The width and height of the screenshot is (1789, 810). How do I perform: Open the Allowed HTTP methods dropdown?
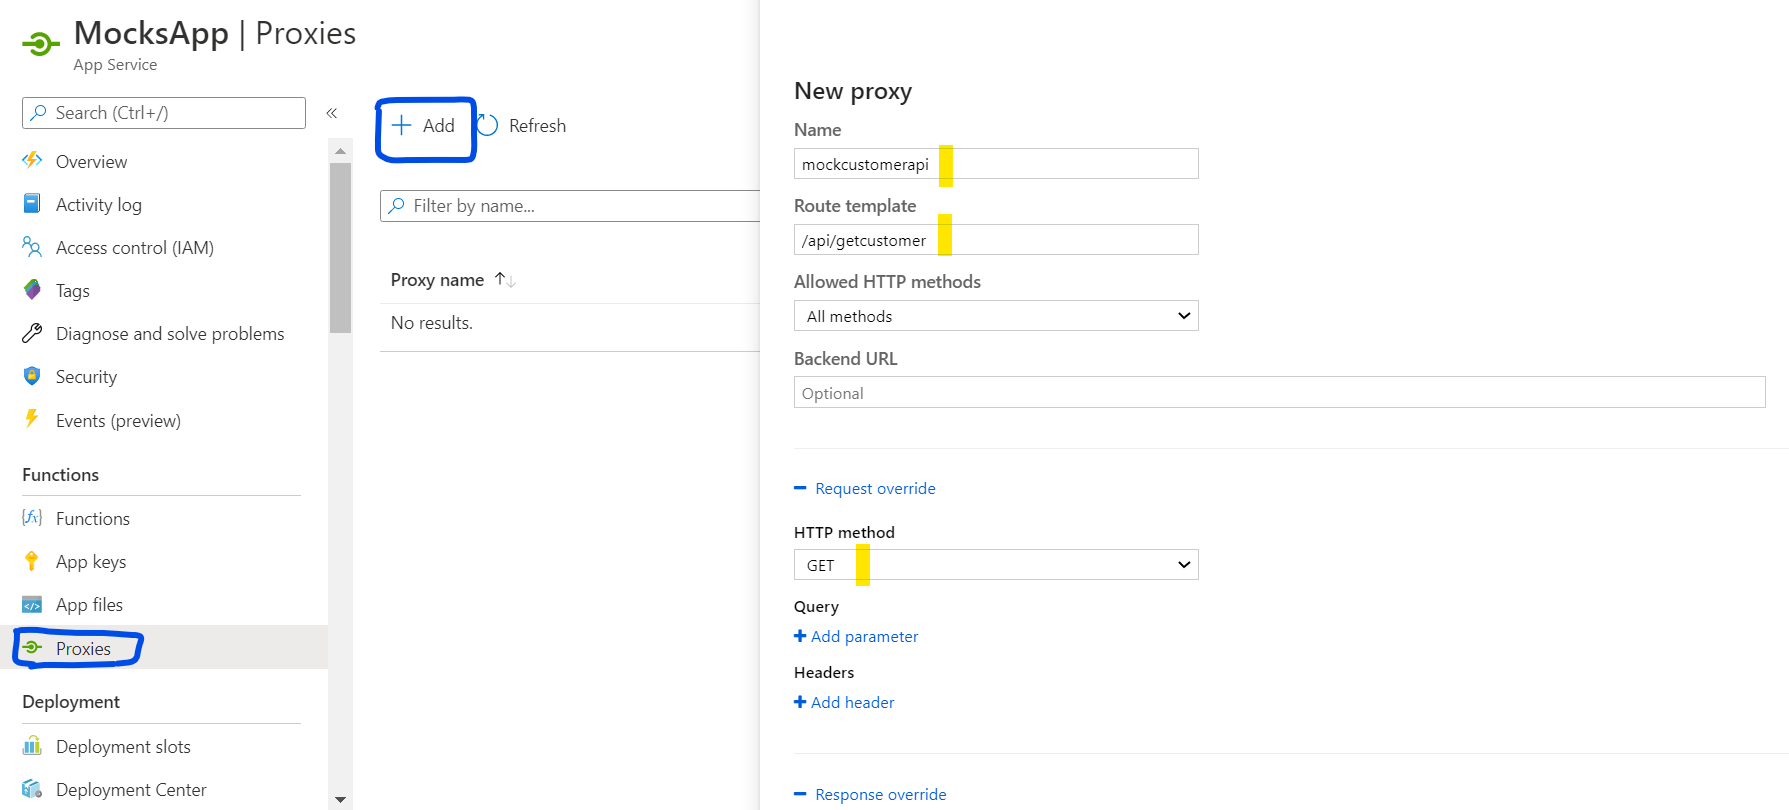tap(996, 316)
